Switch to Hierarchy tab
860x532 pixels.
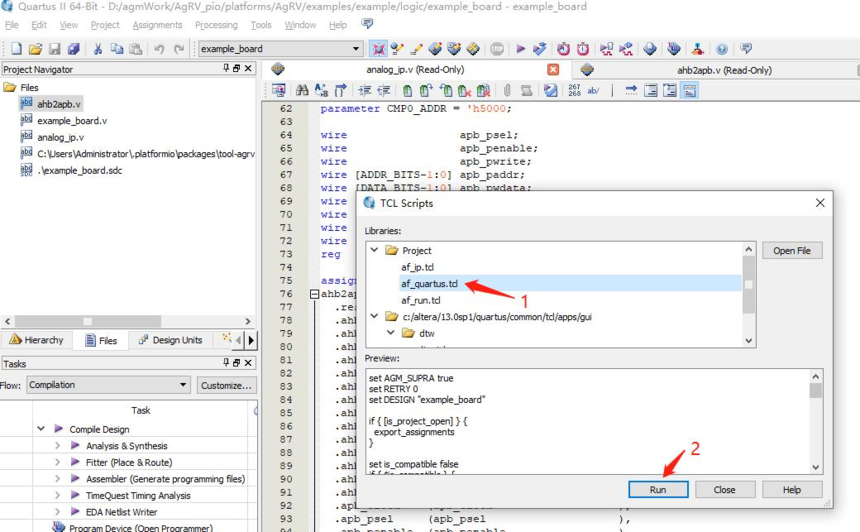pos(37,340)
